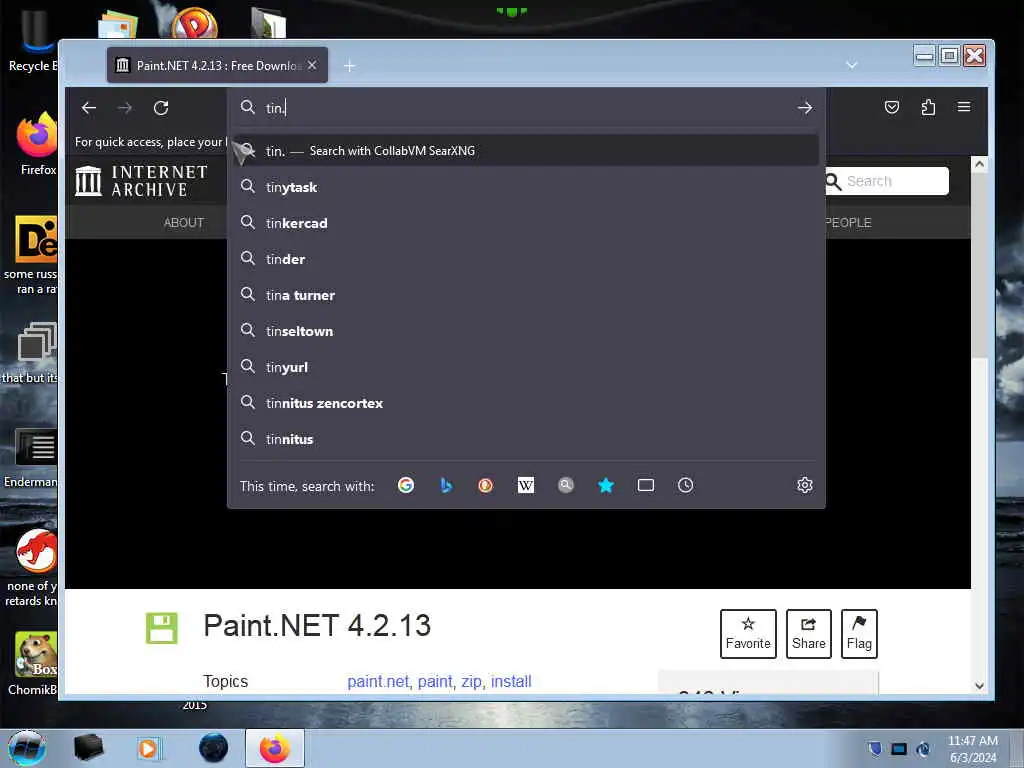Pick the 'tinseltown' suggestion
Image resolution: width=1024 pixels, height=768 pixels.
point(526,331)
